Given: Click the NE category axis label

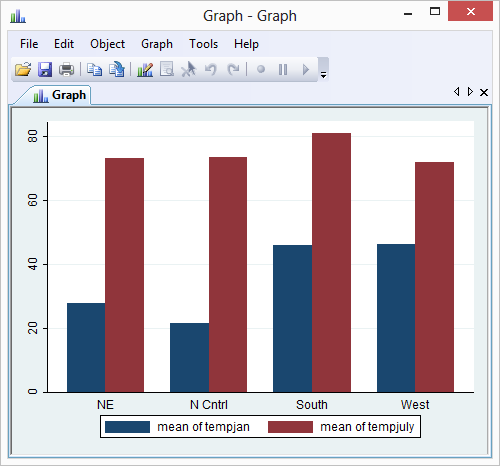Looking at the screenshot, I should (105, 405).
